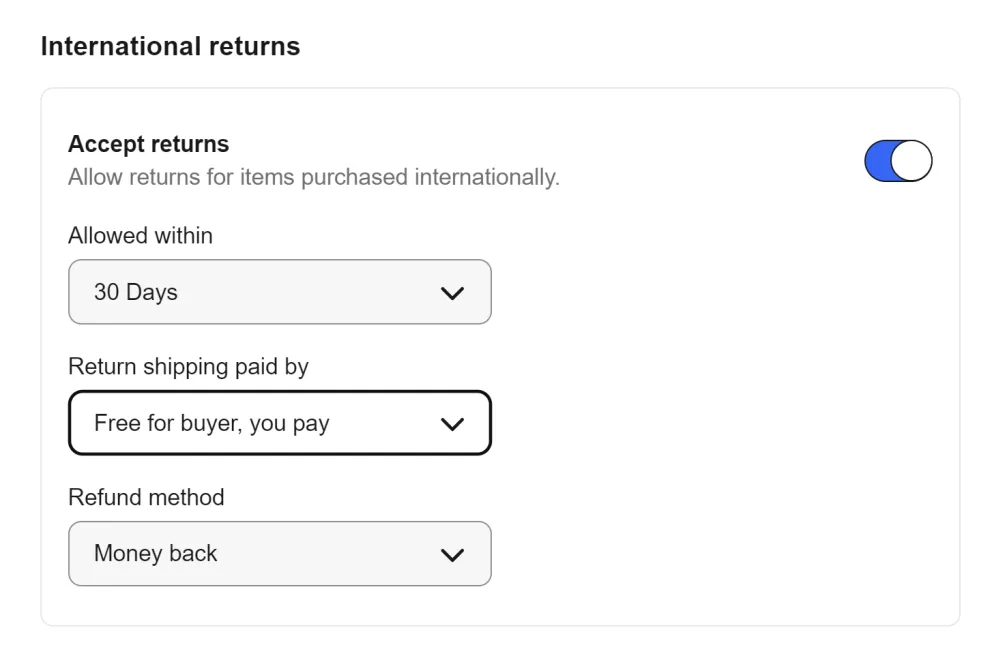Click the blue track of the Accept returns toggle
The image size is (985, 660).
[x=878, y=161]
